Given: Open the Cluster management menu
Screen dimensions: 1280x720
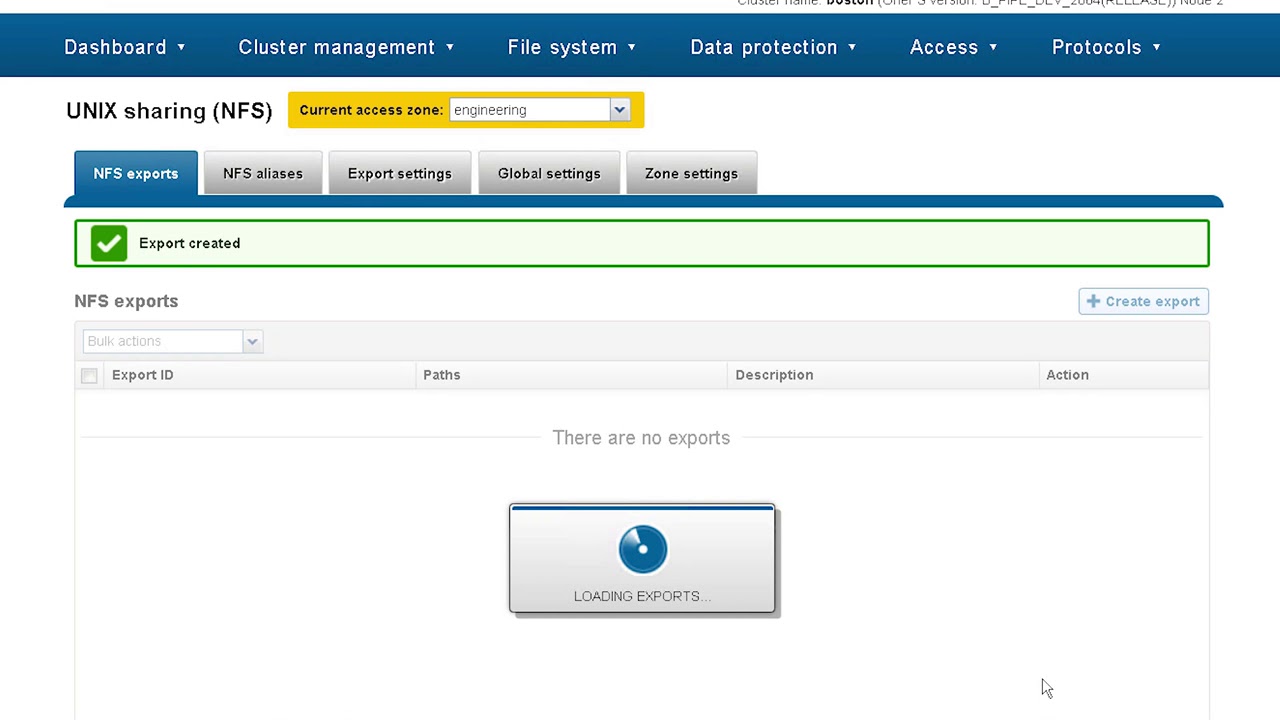Looking at the screenshot, I should 346,47.
